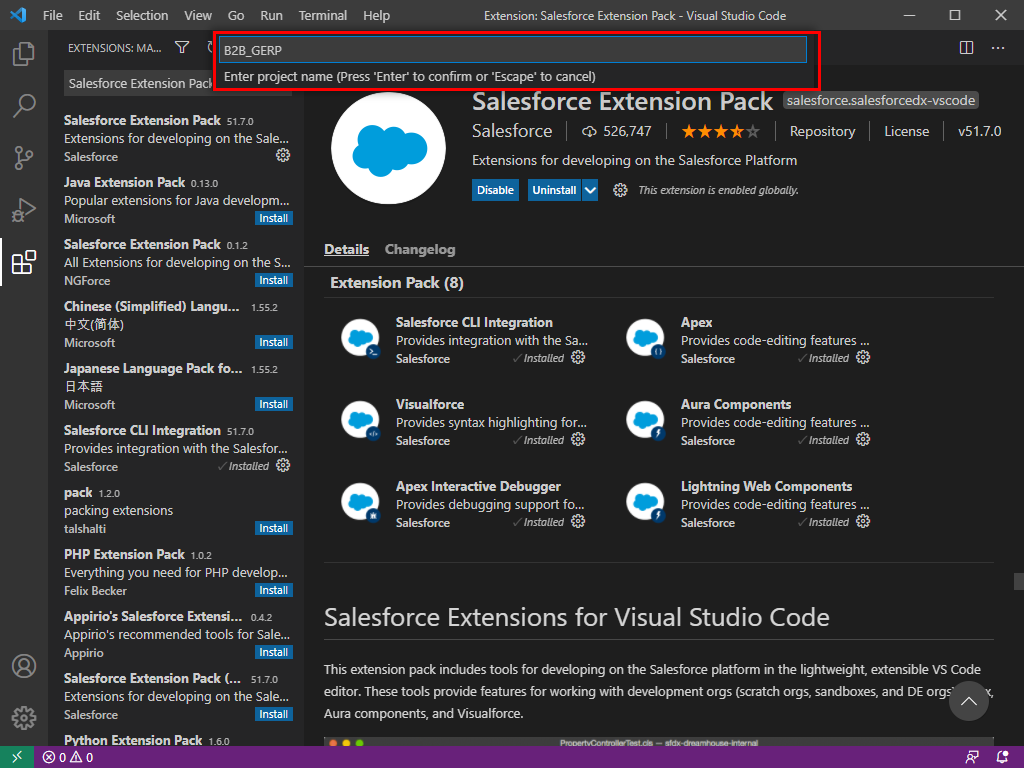
Task: Open manage gear next to Uninstall button
Action: point(620,190)
